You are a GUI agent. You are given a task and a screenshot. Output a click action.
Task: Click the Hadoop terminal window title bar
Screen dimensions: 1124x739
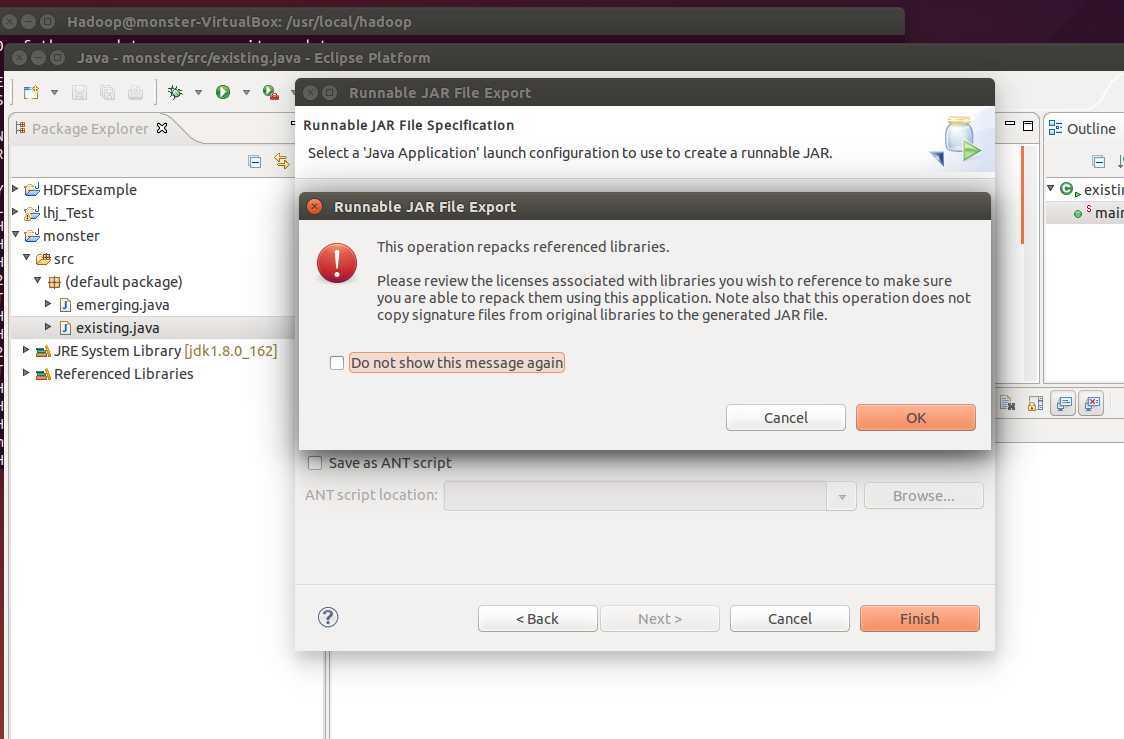coord(452,22)
